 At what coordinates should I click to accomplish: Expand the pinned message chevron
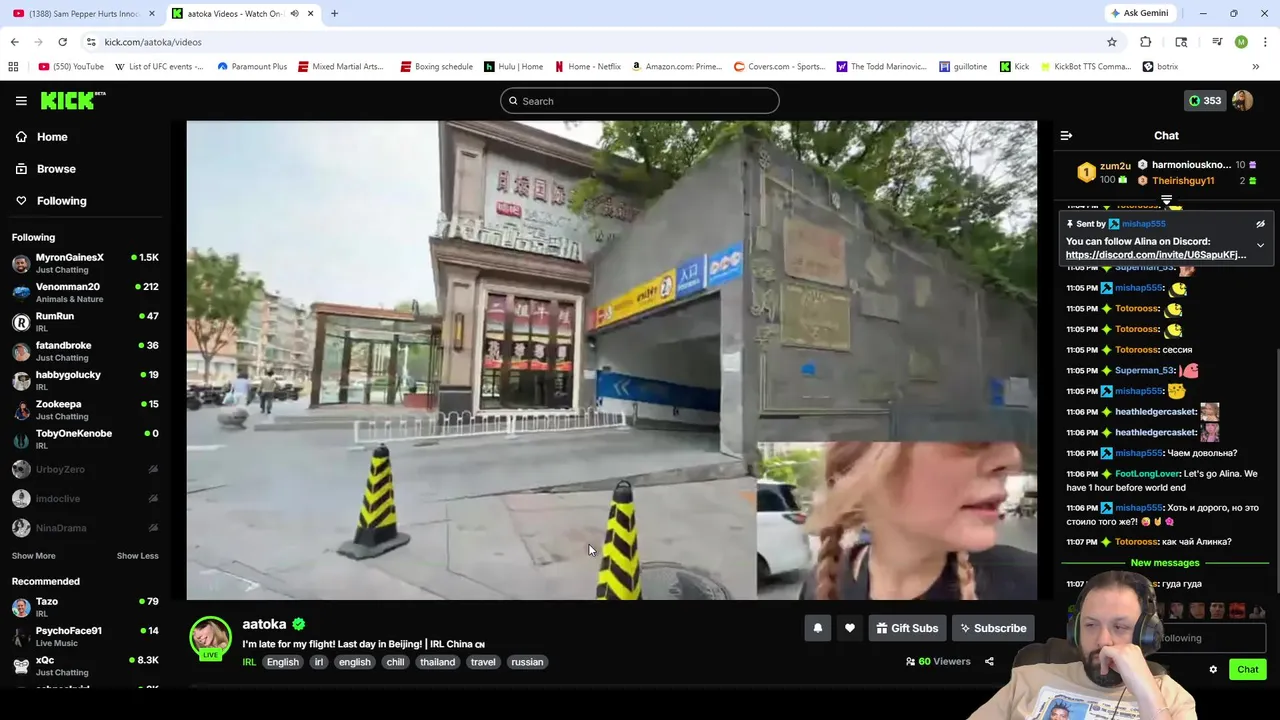pos(1260,245)
